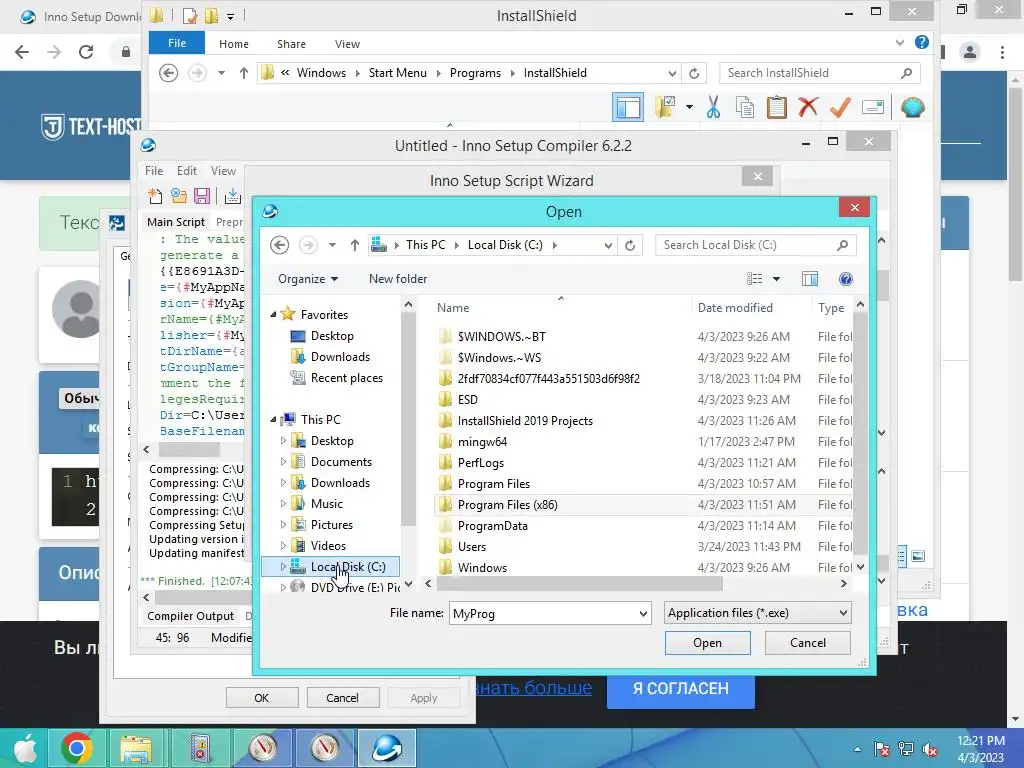Switch to Compiler Output tab
The width and height of the screenshot is (1024, 768).
pyautogui.click(x=190, y=616)
